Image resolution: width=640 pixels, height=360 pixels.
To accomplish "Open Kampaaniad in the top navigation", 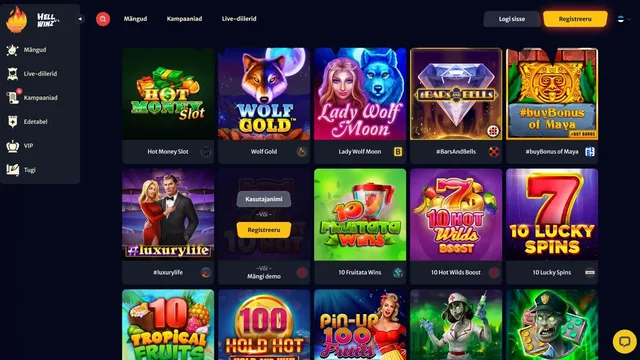I will tap(184, 19).
